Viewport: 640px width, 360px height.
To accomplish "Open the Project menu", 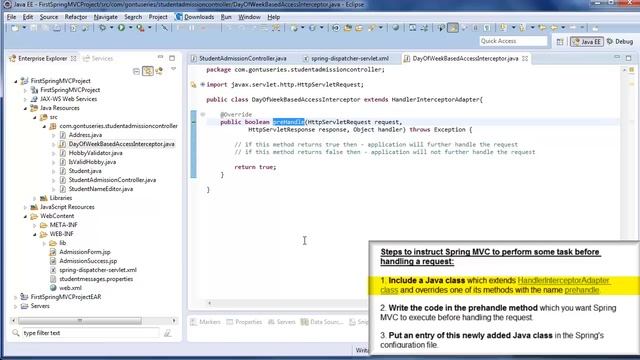I will coord(158,17).
